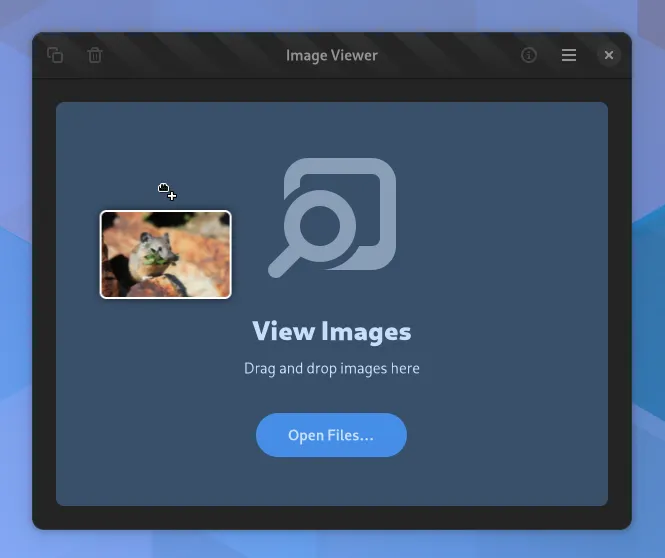The image size is (665, 558).
Task: Click the copy-drag cursor plus badge
Action: tap(172, 196)
